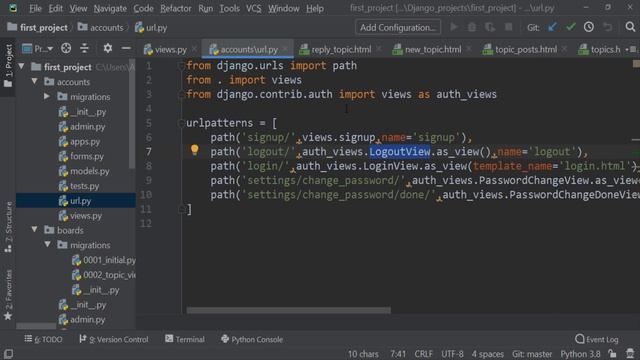Open the Edit menu

coord(56,8)
